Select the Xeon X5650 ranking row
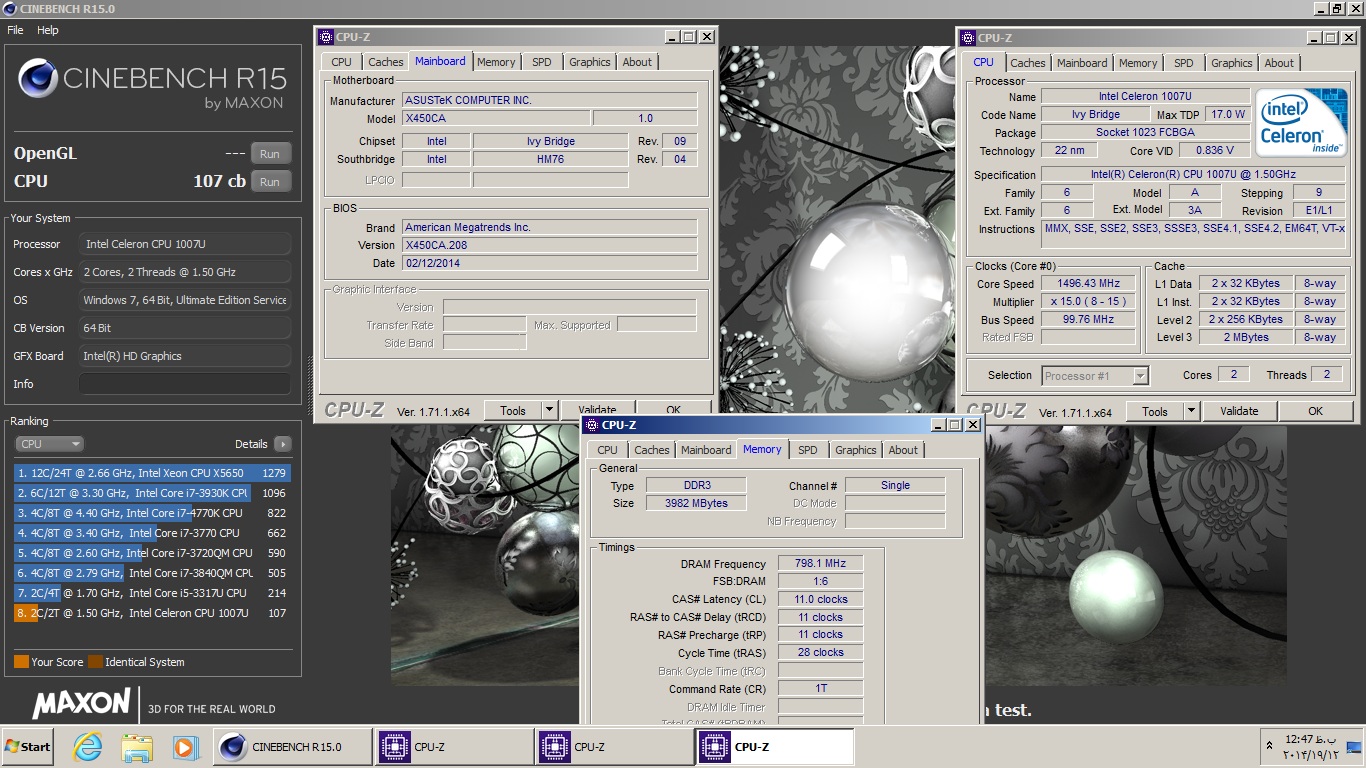1366x768 pixels. tap(151, 473)
